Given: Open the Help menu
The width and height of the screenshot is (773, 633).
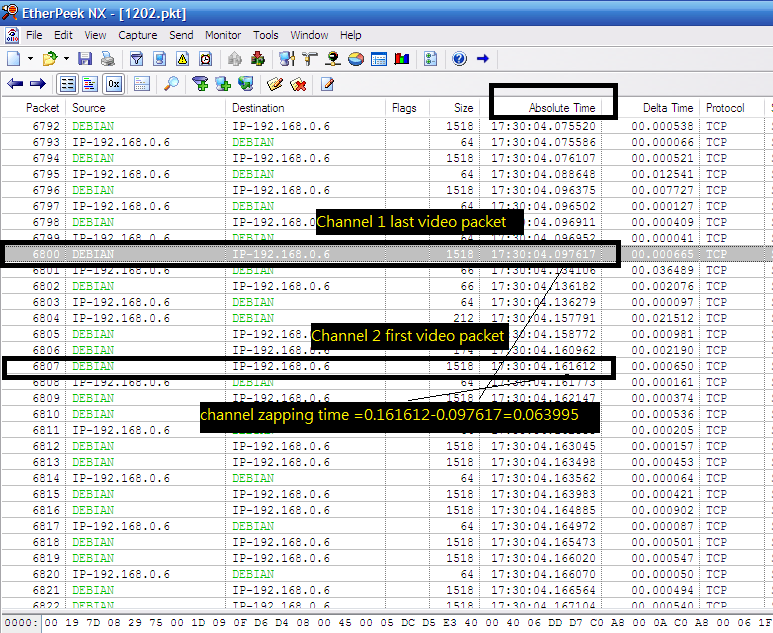Looking at the screenshot, I should (x=351, y=35).
